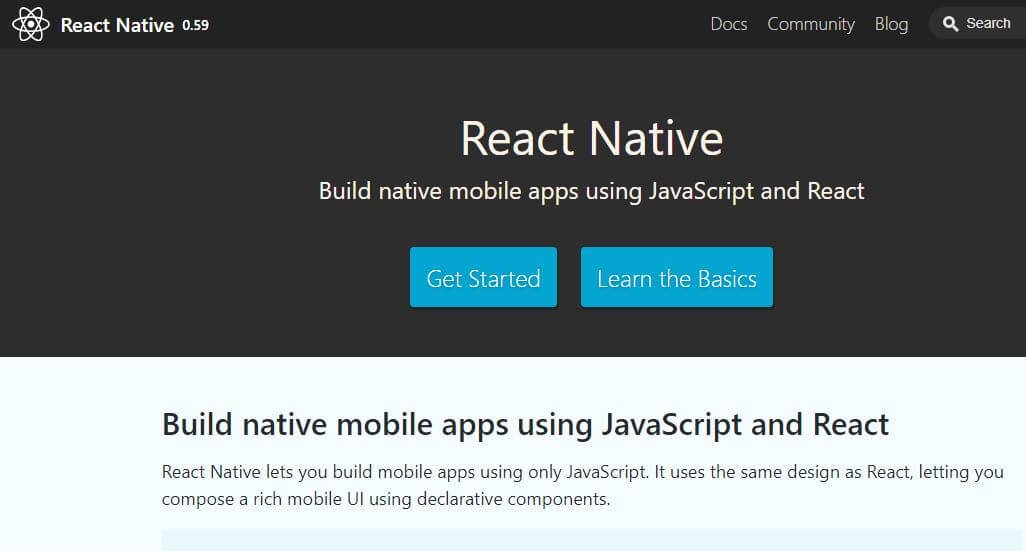Viewport: 1026px width, 551px height.
Task: Click the paragraph starting 'React Native lets you'
Action: click(x=582, y=485)
